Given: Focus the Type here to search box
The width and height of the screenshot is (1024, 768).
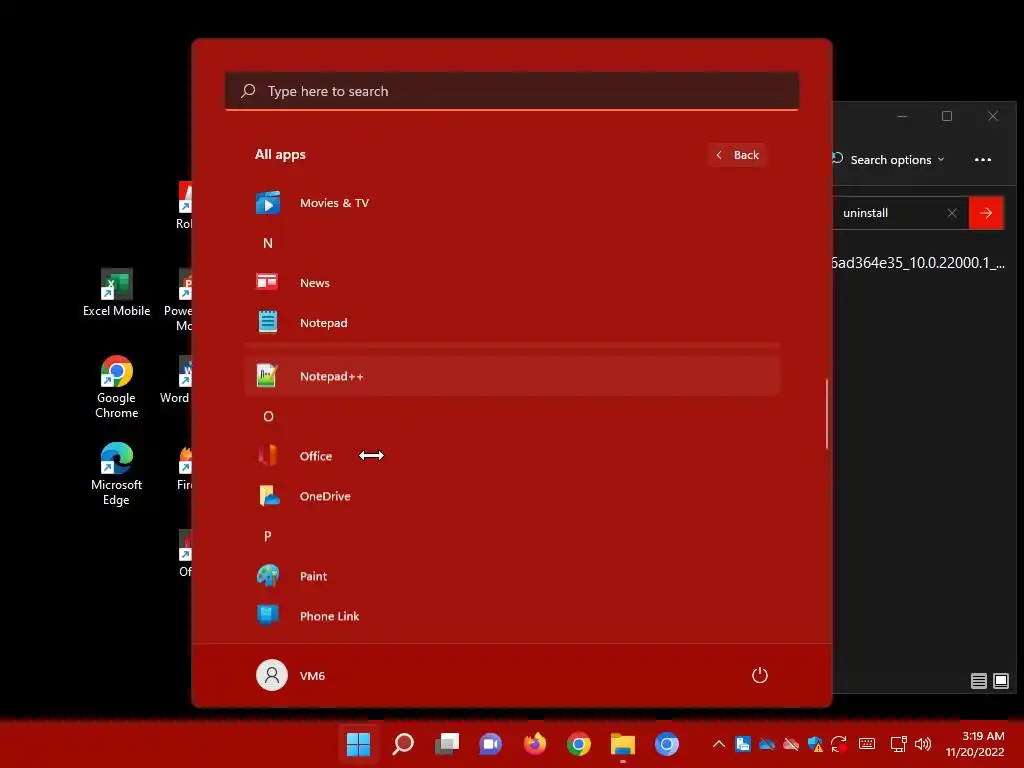Looking at the screenshot, I should click(512, 91).
